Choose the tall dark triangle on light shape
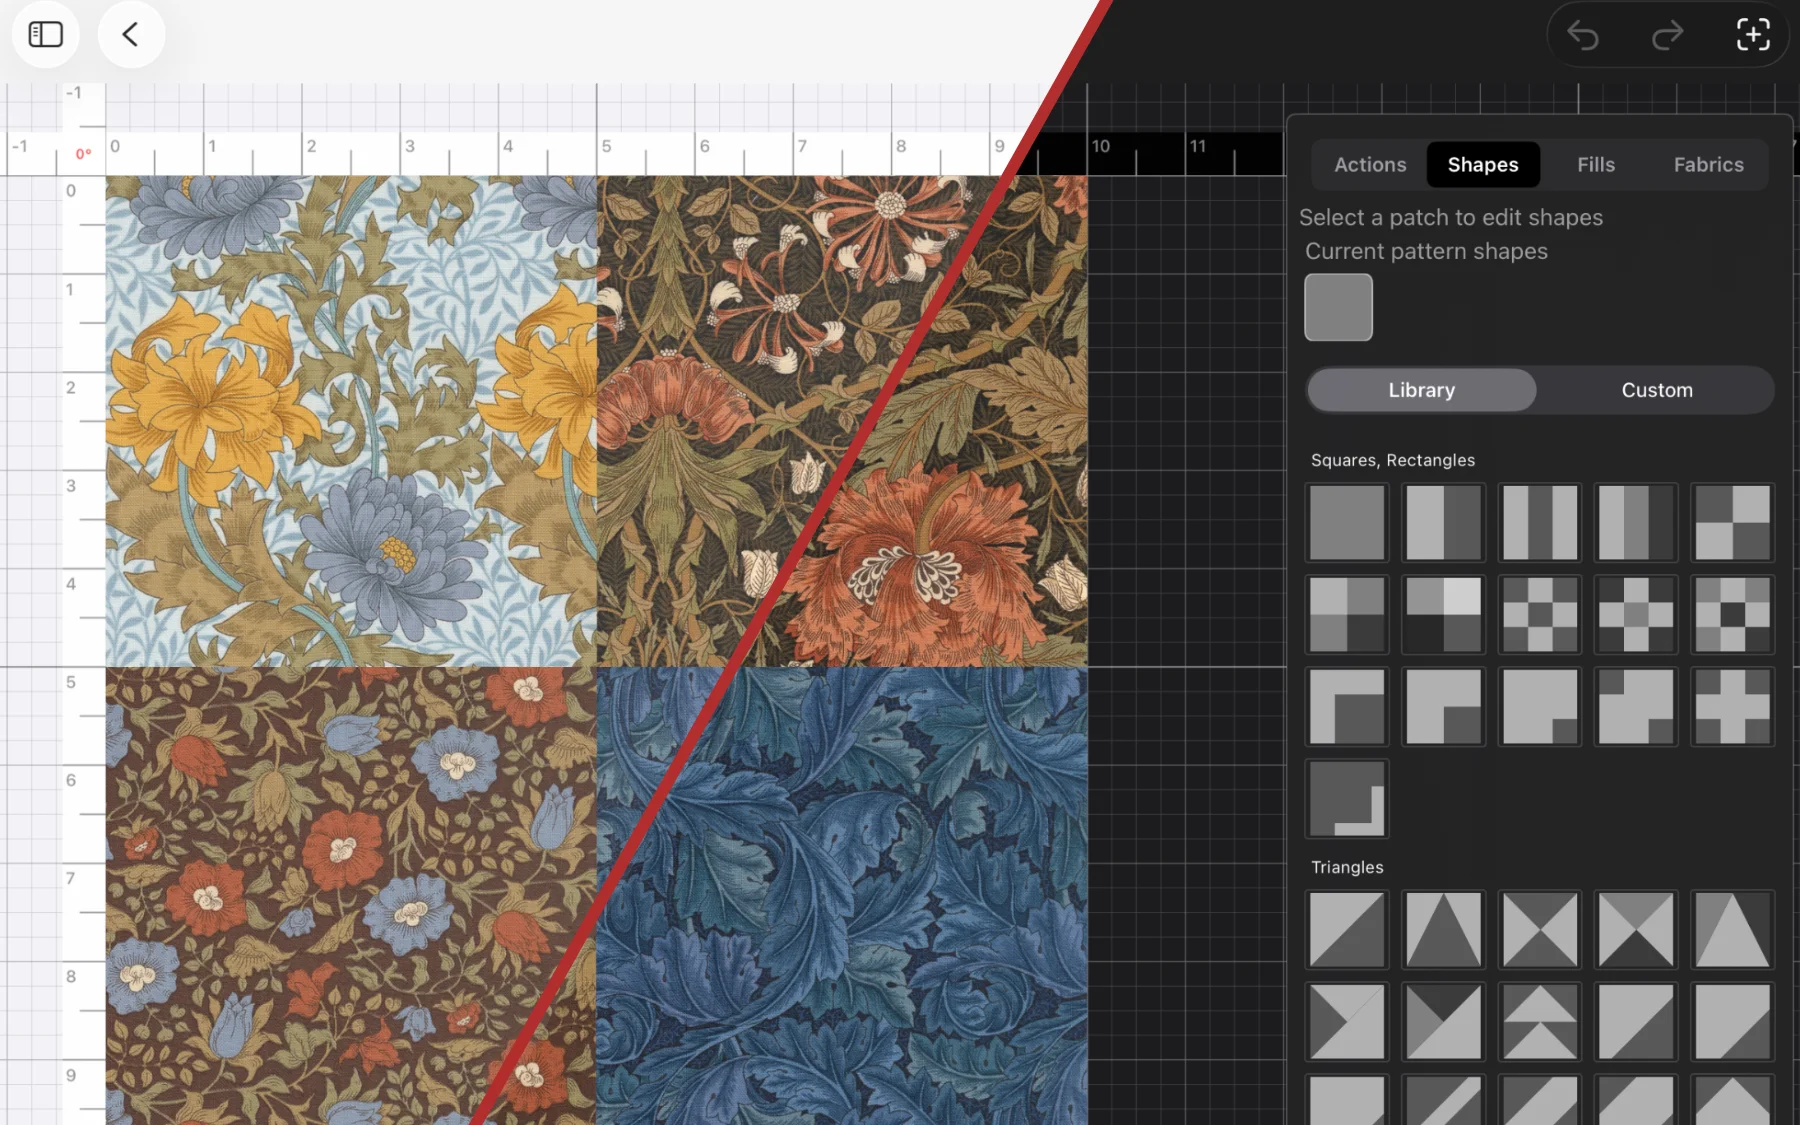 [x=1443, y=930]
